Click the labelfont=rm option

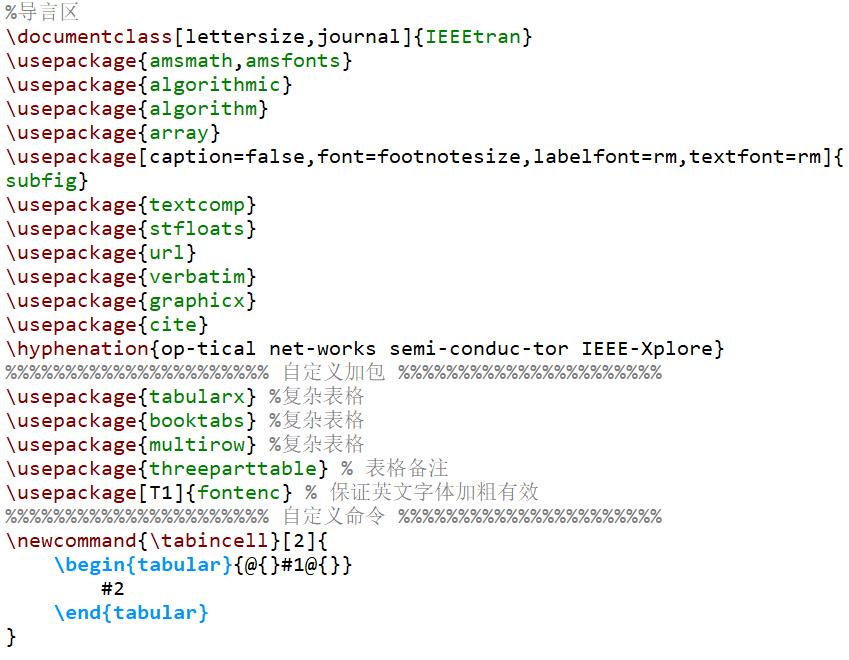605,157
